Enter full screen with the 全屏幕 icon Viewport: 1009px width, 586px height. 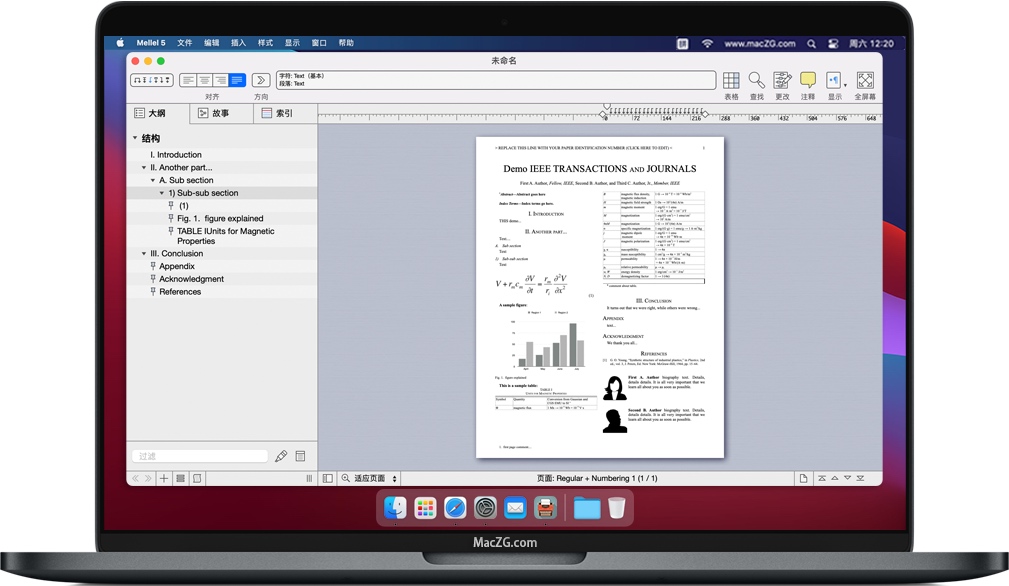(x=866, y=80)
